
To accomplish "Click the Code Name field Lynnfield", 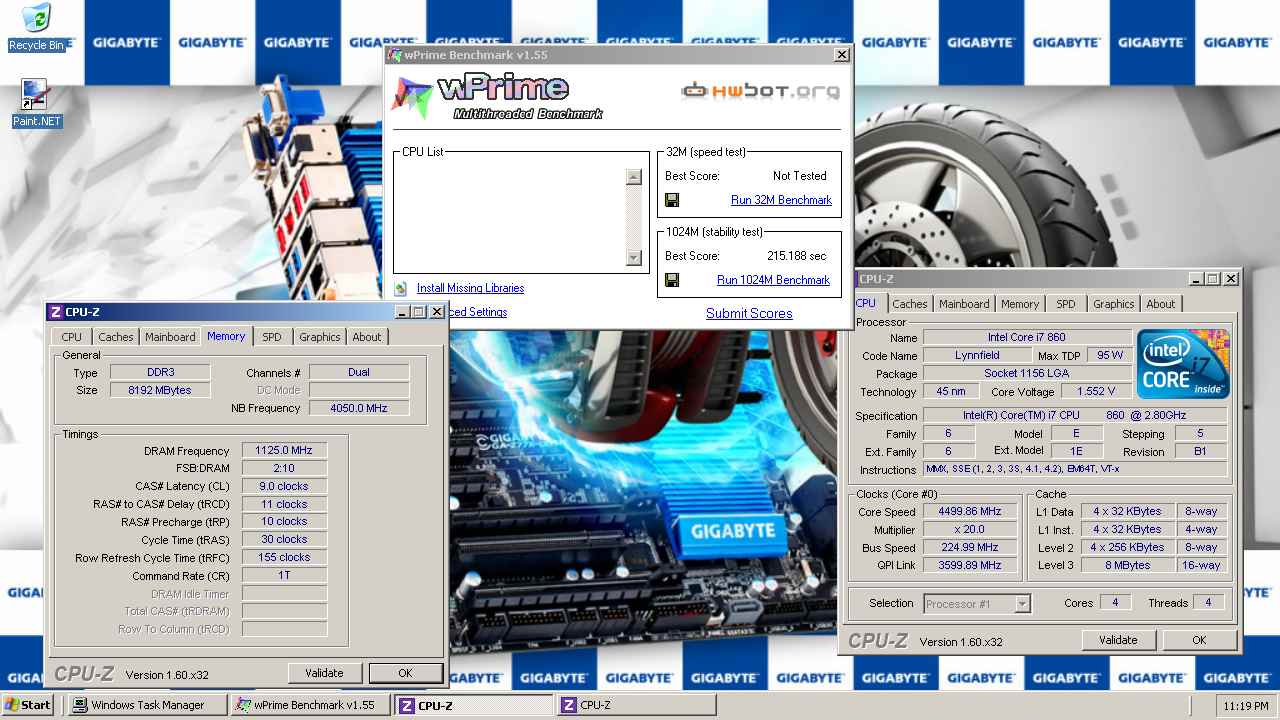I will point(977,355).
